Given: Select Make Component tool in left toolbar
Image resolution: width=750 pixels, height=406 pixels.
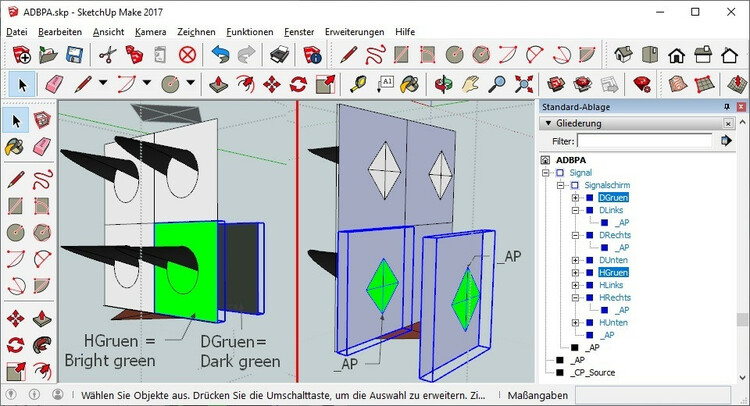Looking at the screenshot, I should [x=42, y=120].
